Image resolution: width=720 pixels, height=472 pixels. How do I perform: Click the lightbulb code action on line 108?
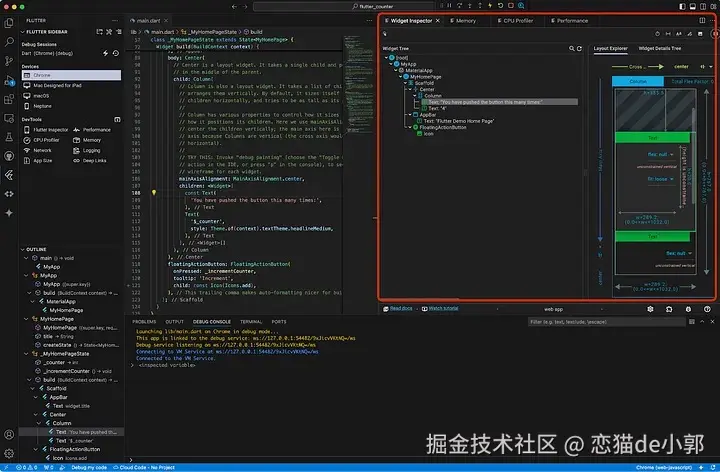(x=154, y=193)
